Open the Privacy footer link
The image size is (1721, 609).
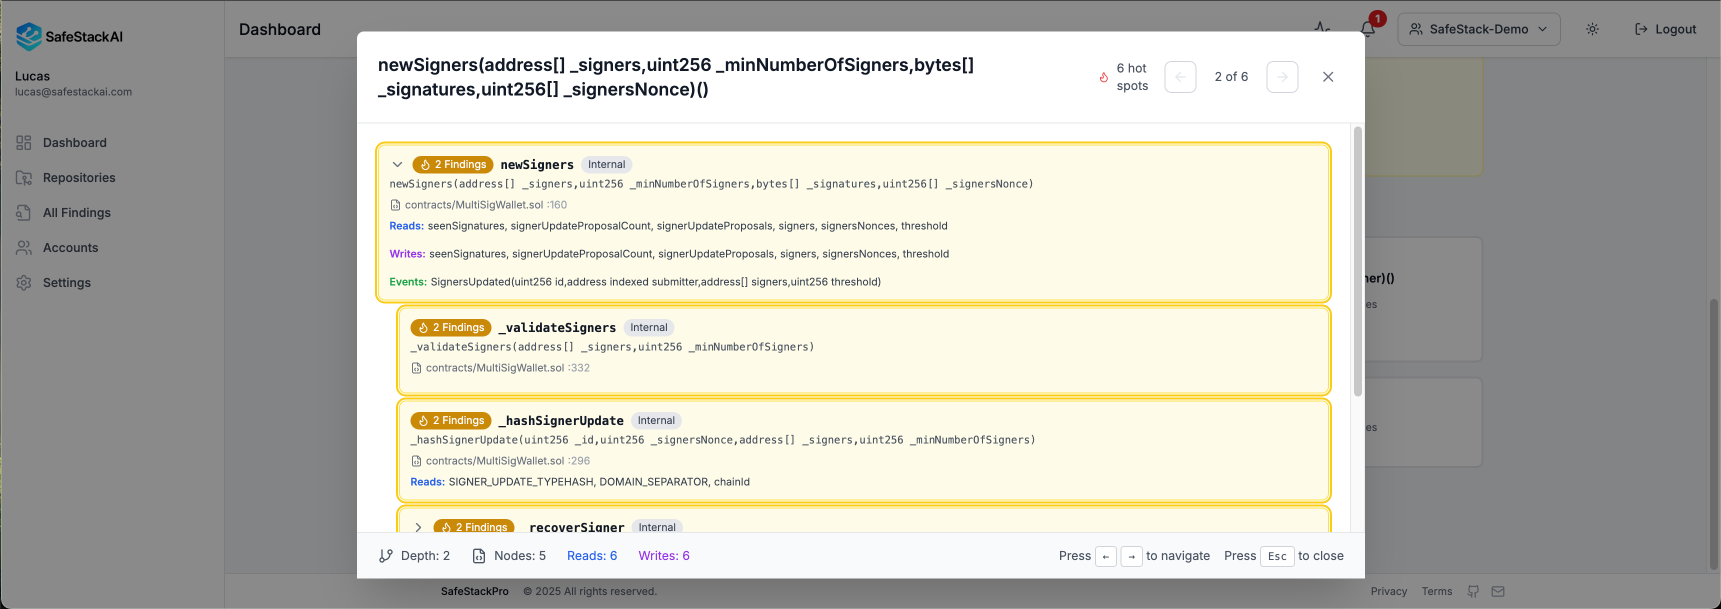[x=1389, y=592]
